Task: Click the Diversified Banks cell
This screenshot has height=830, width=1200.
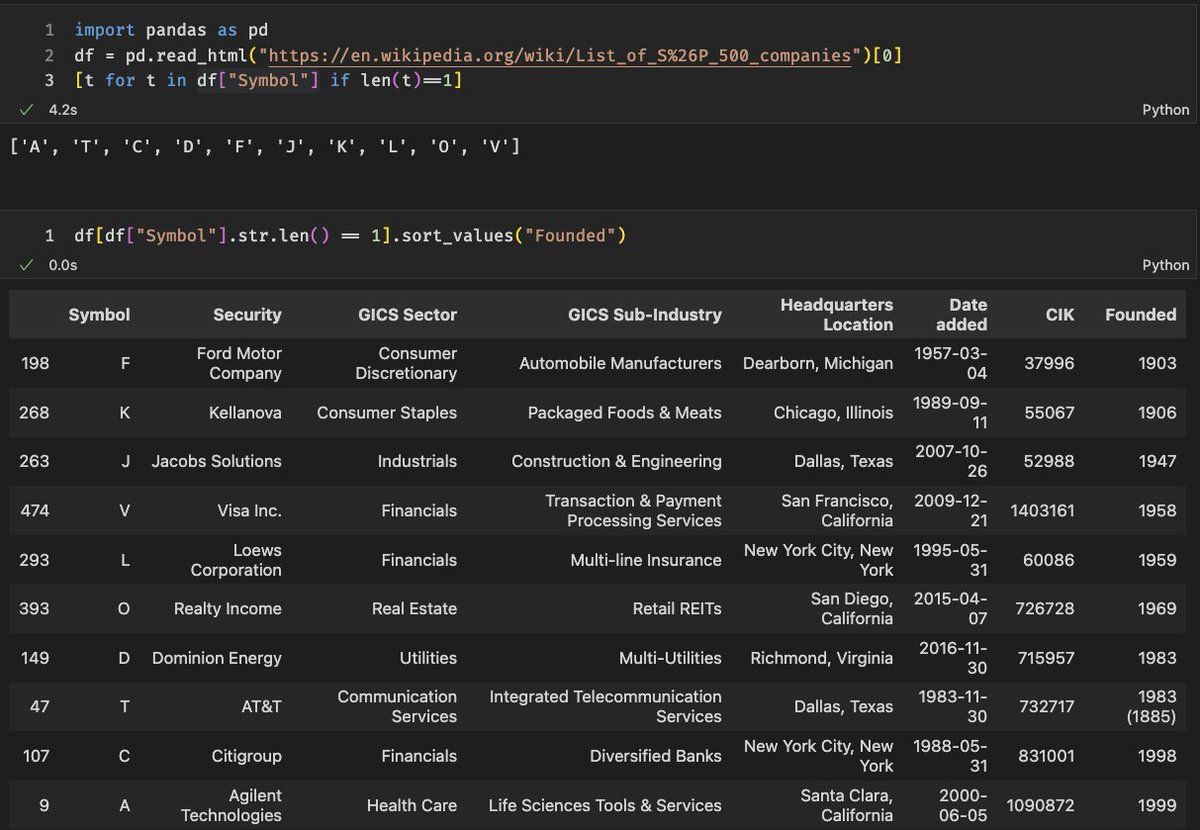Action: point(655,756)
